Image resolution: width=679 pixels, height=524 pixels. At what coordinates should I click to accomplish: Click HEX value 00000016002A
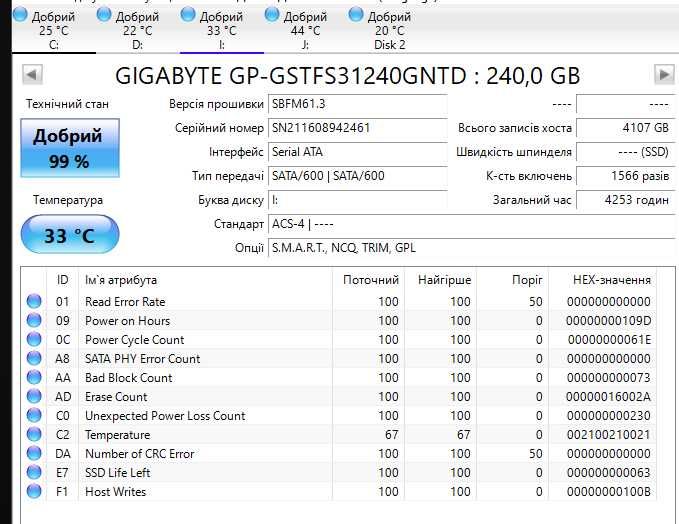(608, 397)
